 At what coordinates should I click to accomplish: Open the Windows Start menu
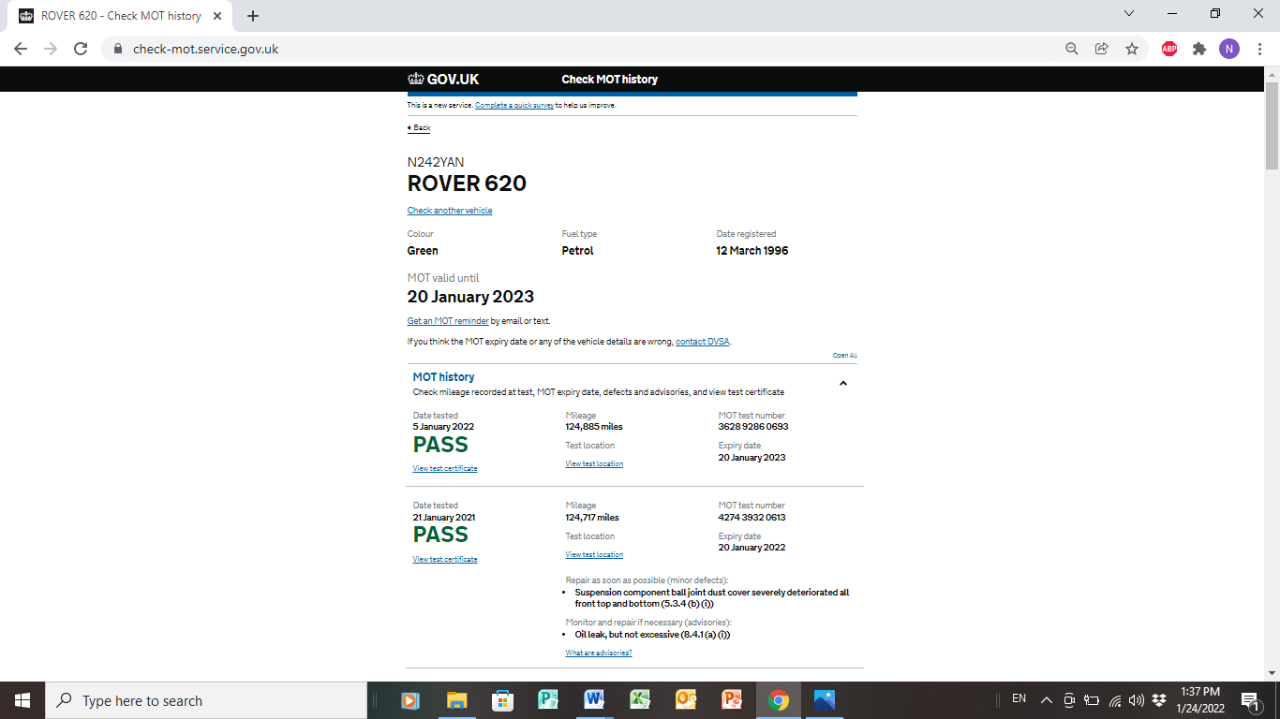[22, 700]
